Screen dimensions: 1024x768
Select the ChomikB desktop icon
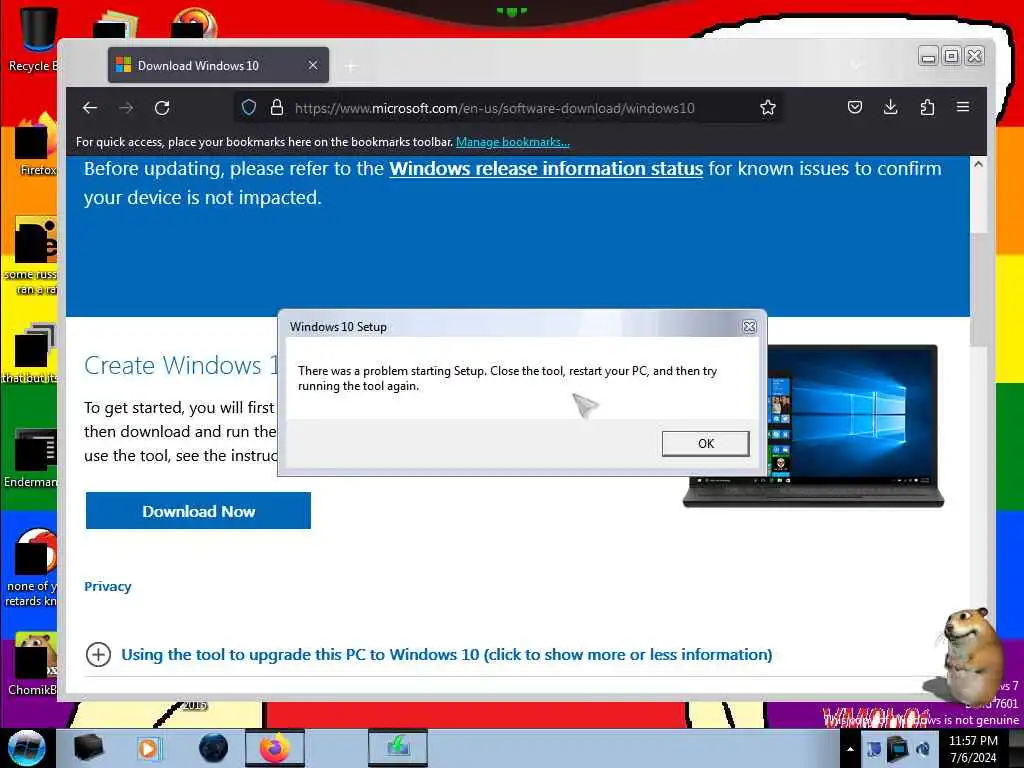(34, 664)
